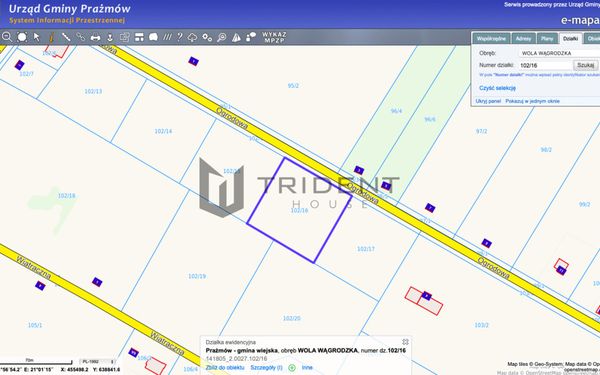Viewport: 600px width, 375px height.
Task: Click the Ukryj panel link
Action: click(488, 101)
